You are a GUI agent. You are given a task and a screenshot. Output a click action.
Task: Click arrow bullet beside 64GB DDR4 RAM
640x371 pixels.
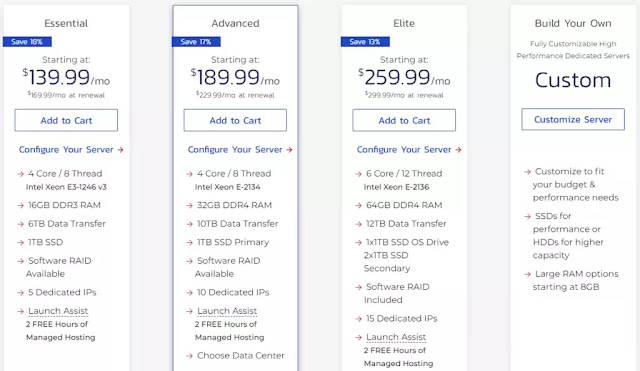[x=358, y=205]
